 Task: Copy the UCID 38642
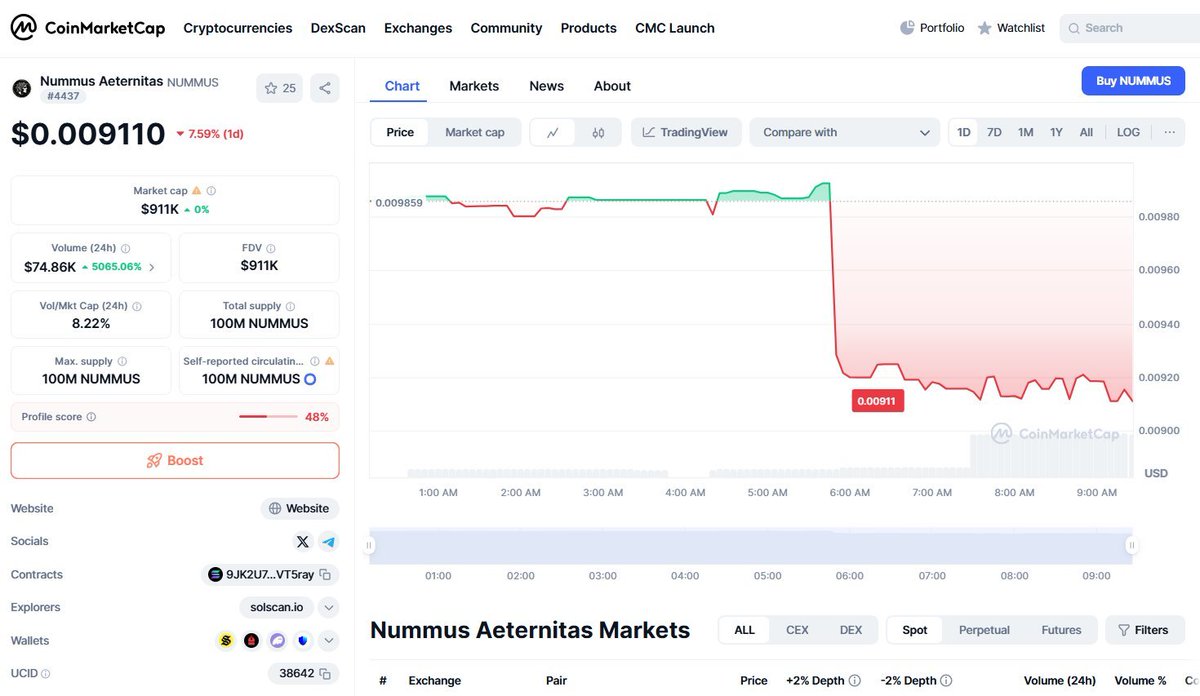click(324, 674)
